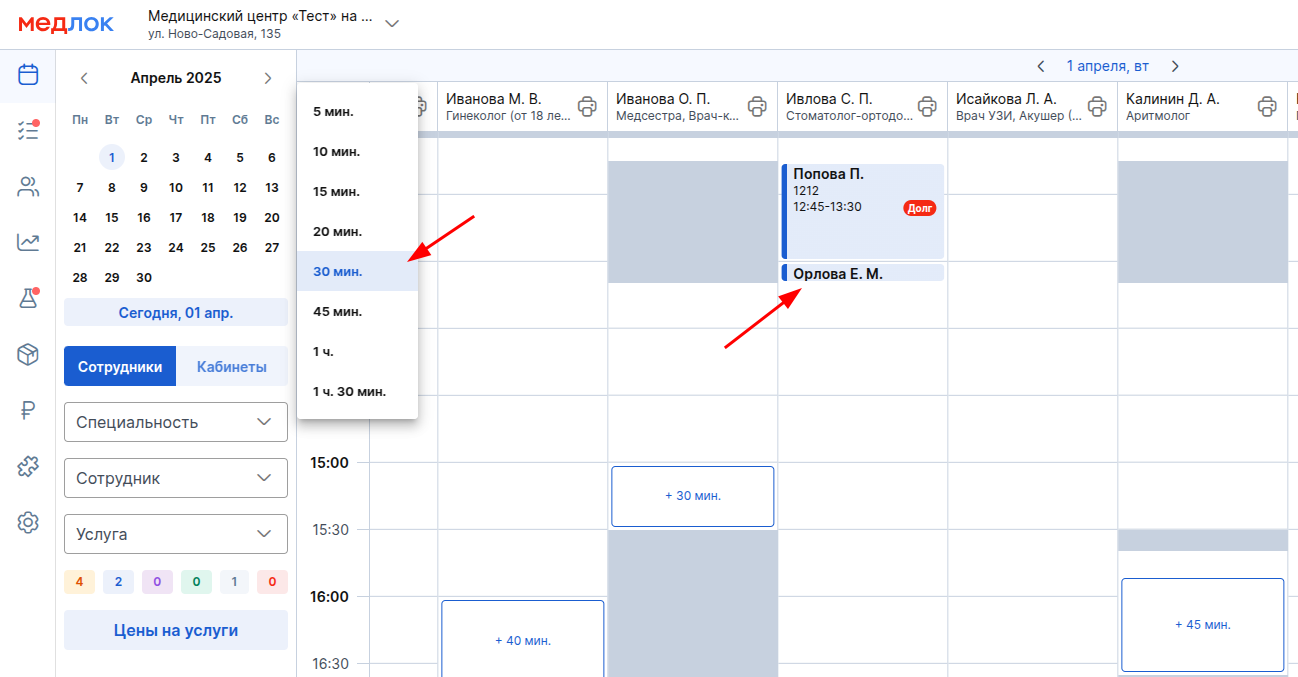This screenshot has width=1298, height=677.
Task: Filter by green status counter 0
Action: [x=196, y=581]
